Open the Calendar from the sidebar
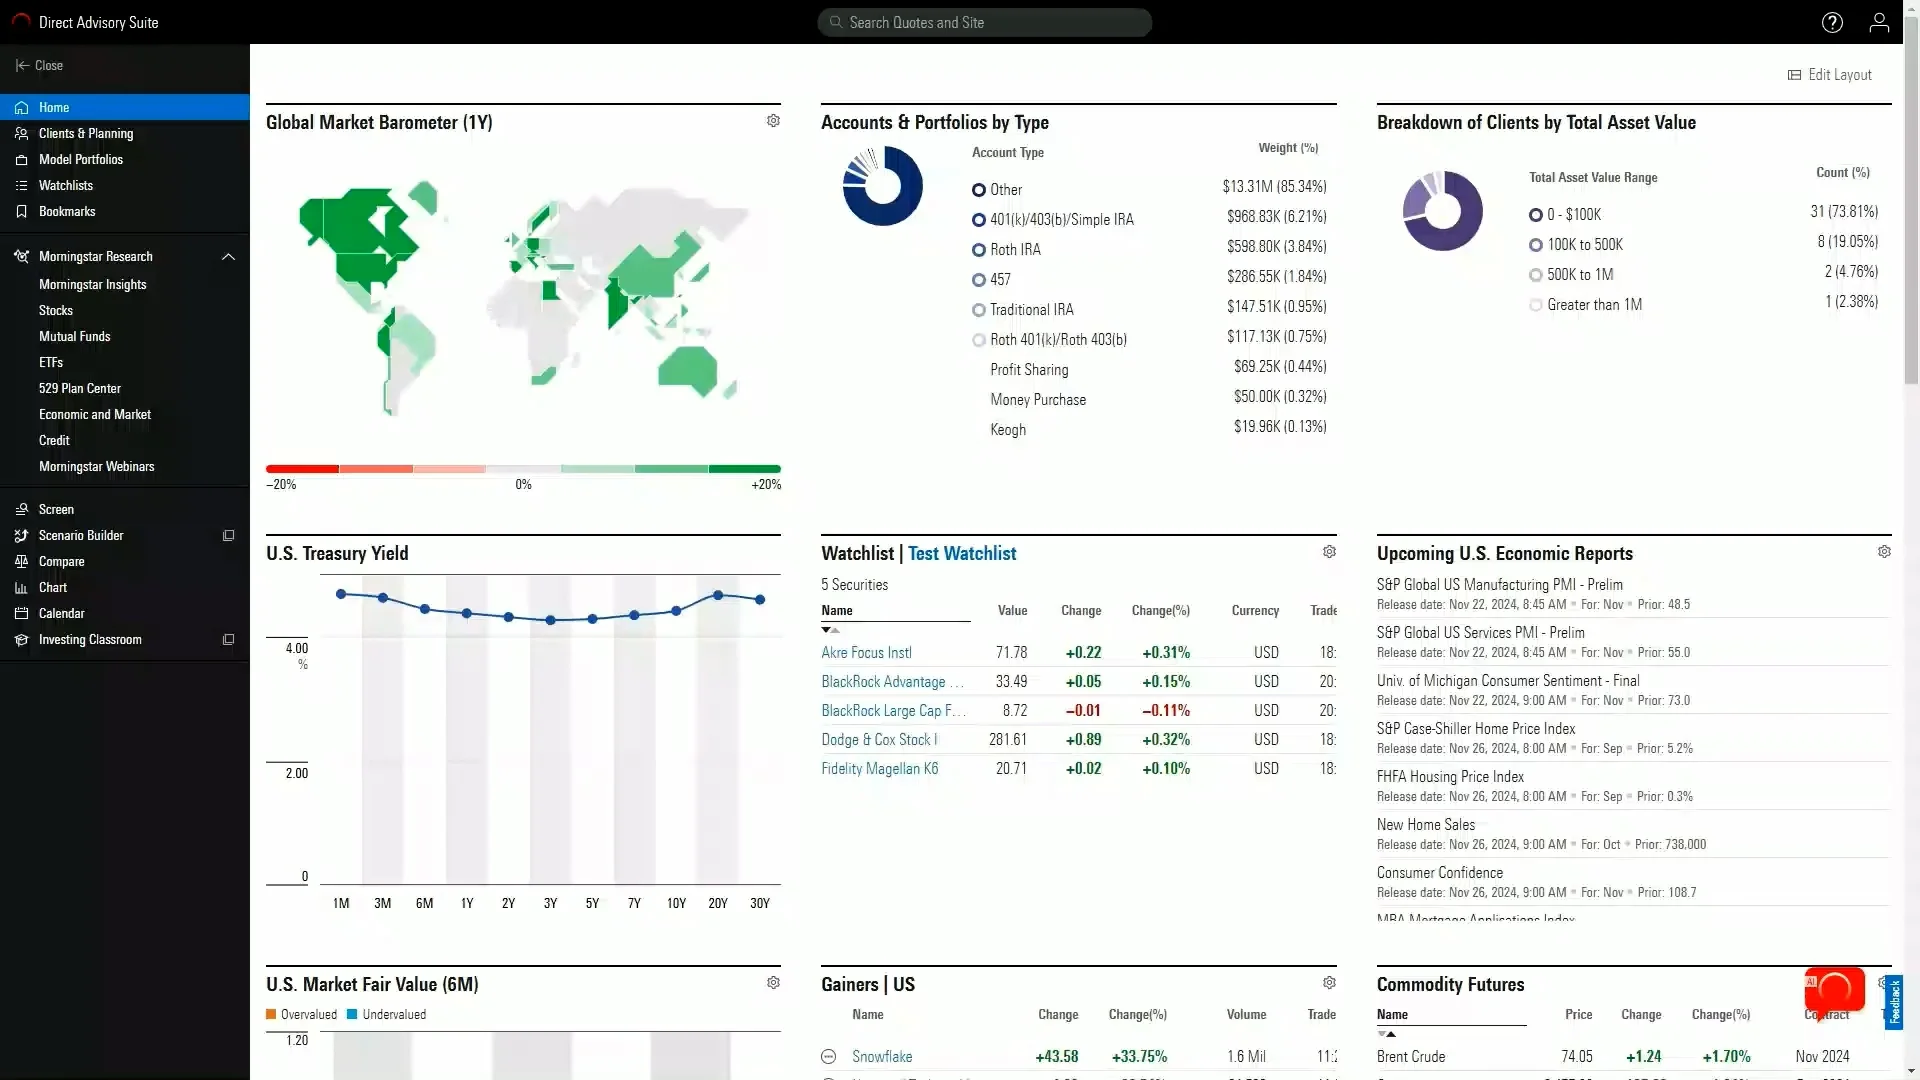 pos(61,613)
